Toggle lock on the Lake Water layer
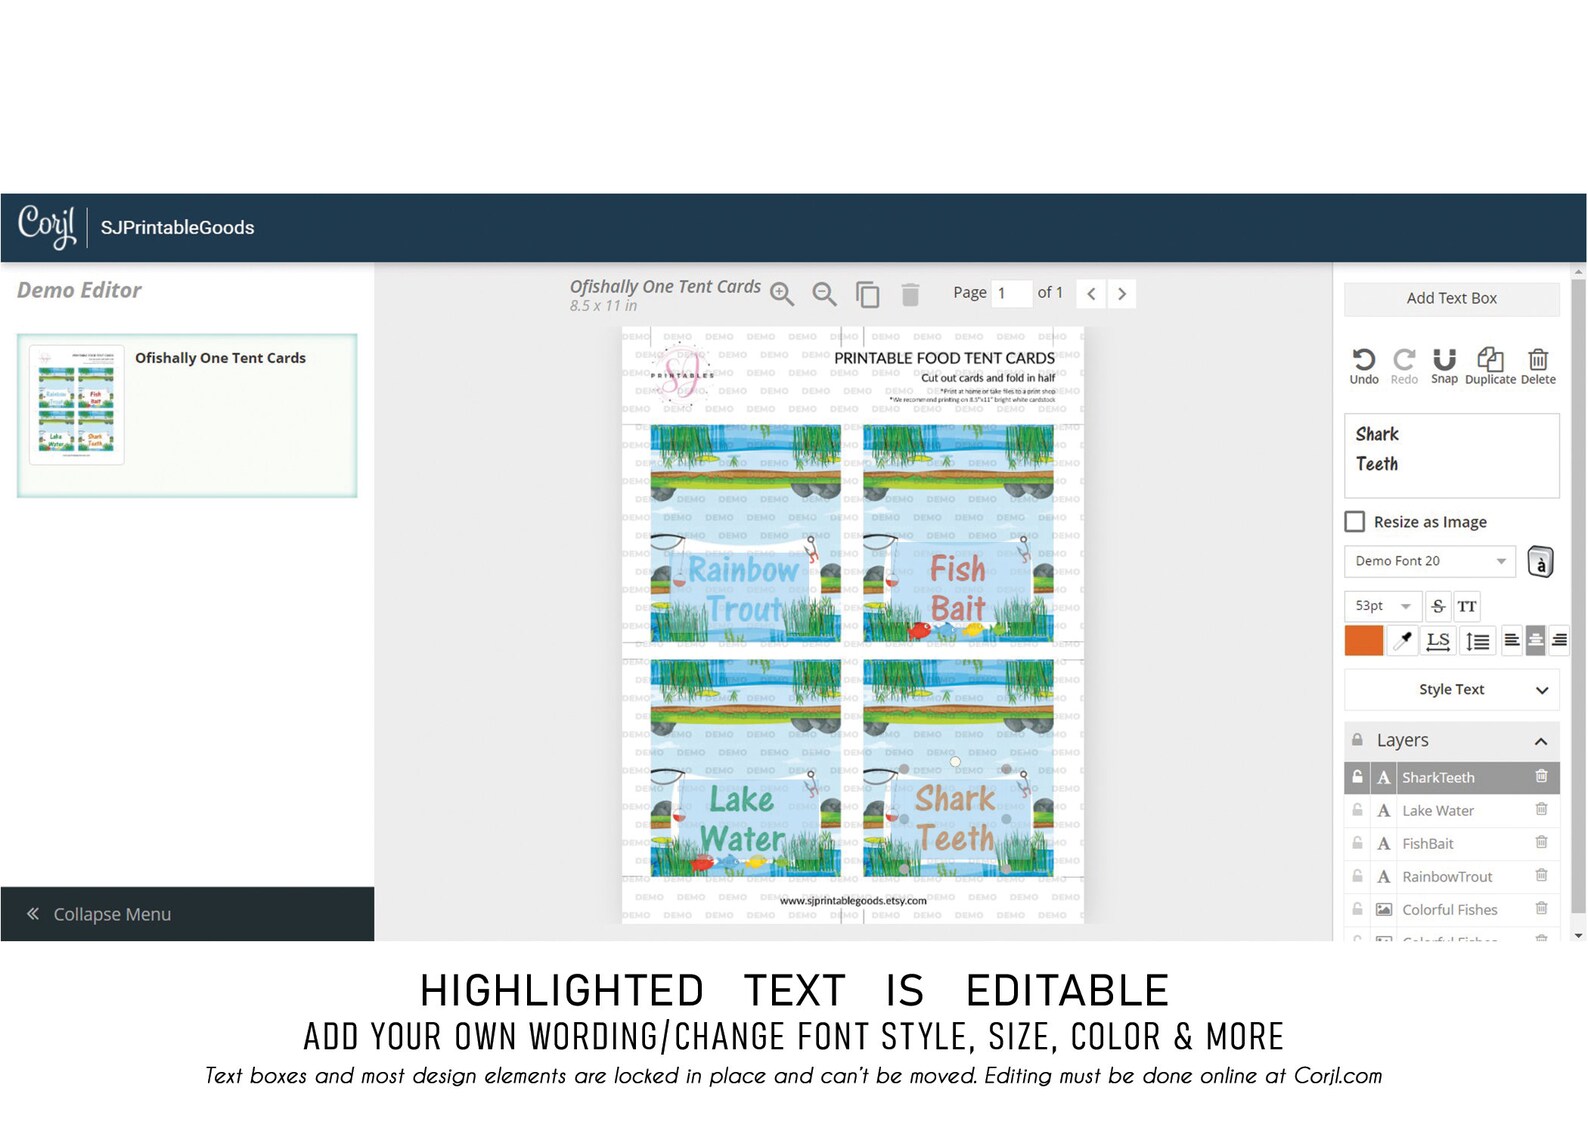The height and width of the screenshot is (1134, 1588). pyautogui.click(x=1357, y=810)
